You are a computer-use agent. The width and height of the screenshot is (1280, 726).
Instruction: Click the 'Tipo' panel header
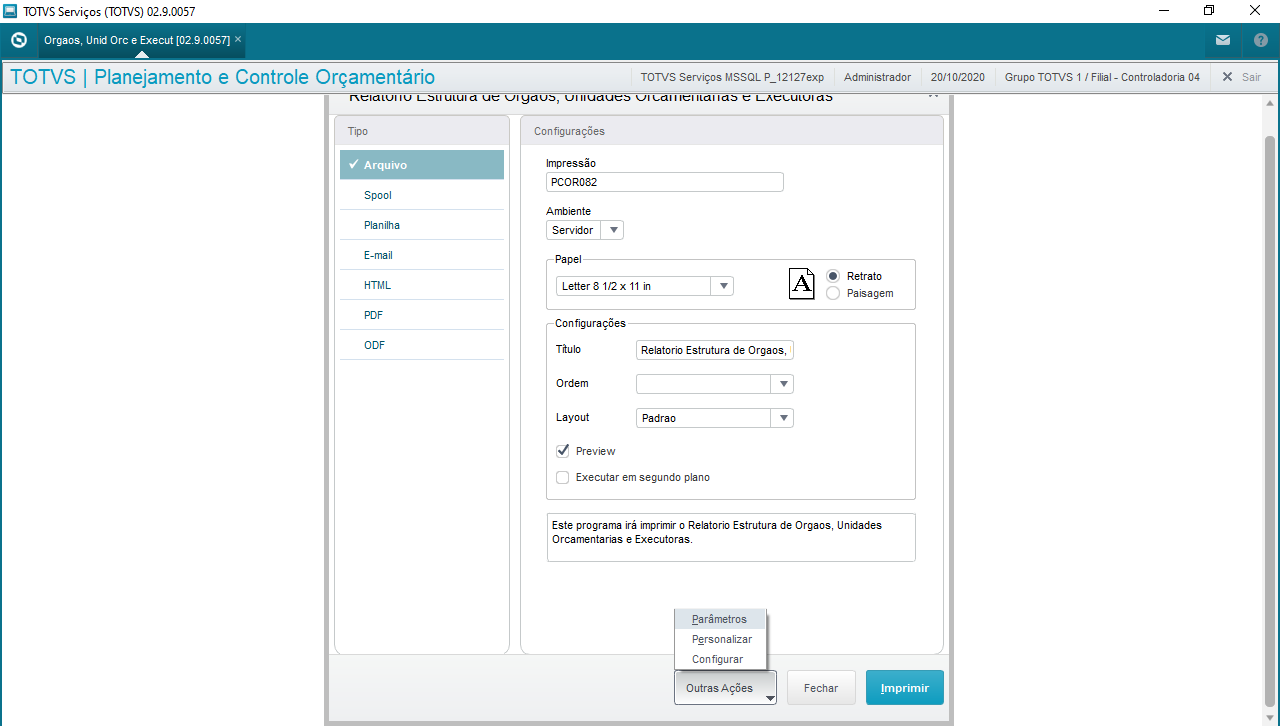click(x=422, y=131)
